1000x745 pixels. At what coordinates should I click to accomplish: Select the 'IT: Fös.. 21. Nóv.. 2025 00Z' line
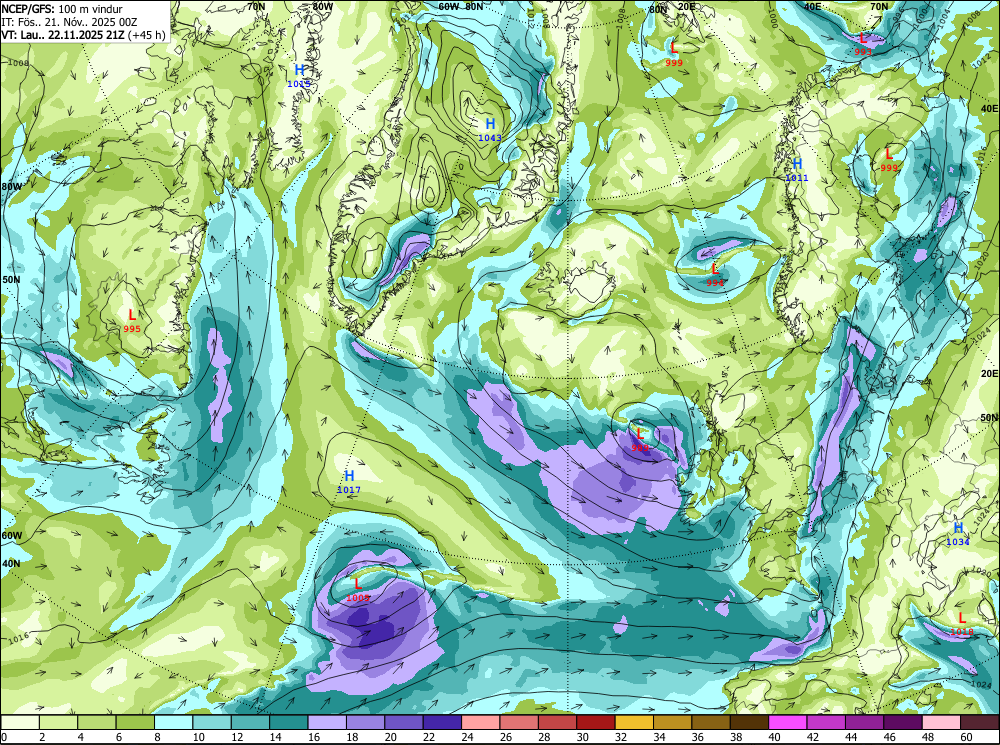(x=69, y=22)
